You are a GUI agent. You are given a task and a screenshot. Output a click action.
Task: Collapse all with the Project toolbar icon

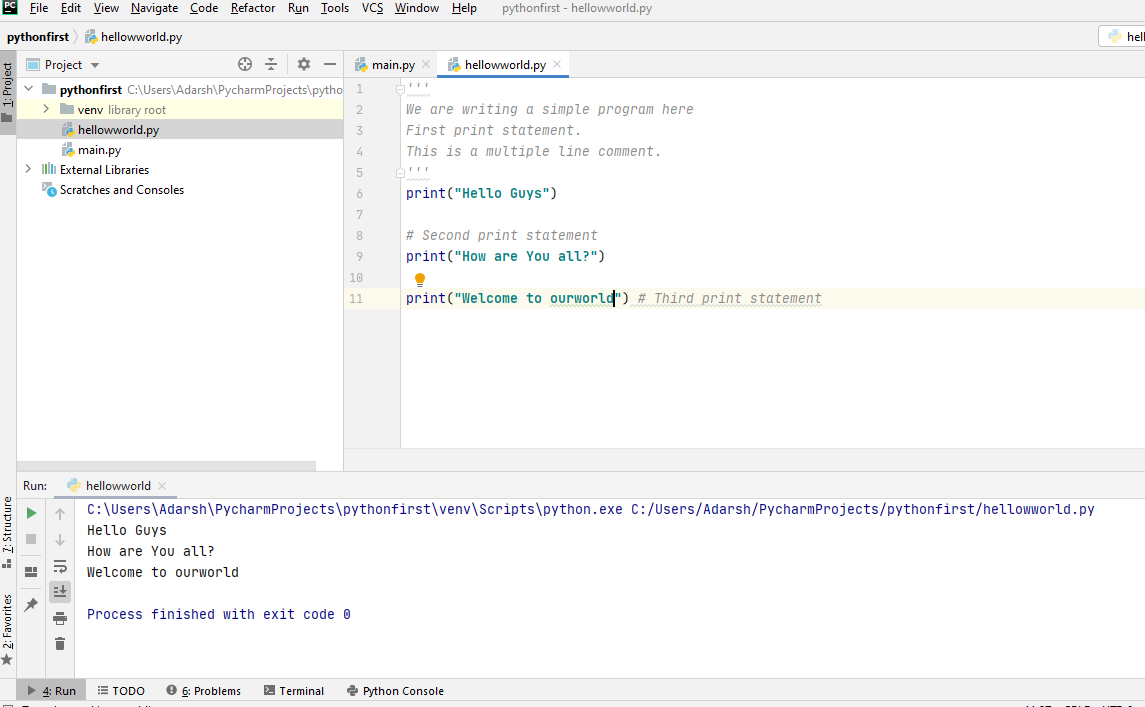pos(271,64)
